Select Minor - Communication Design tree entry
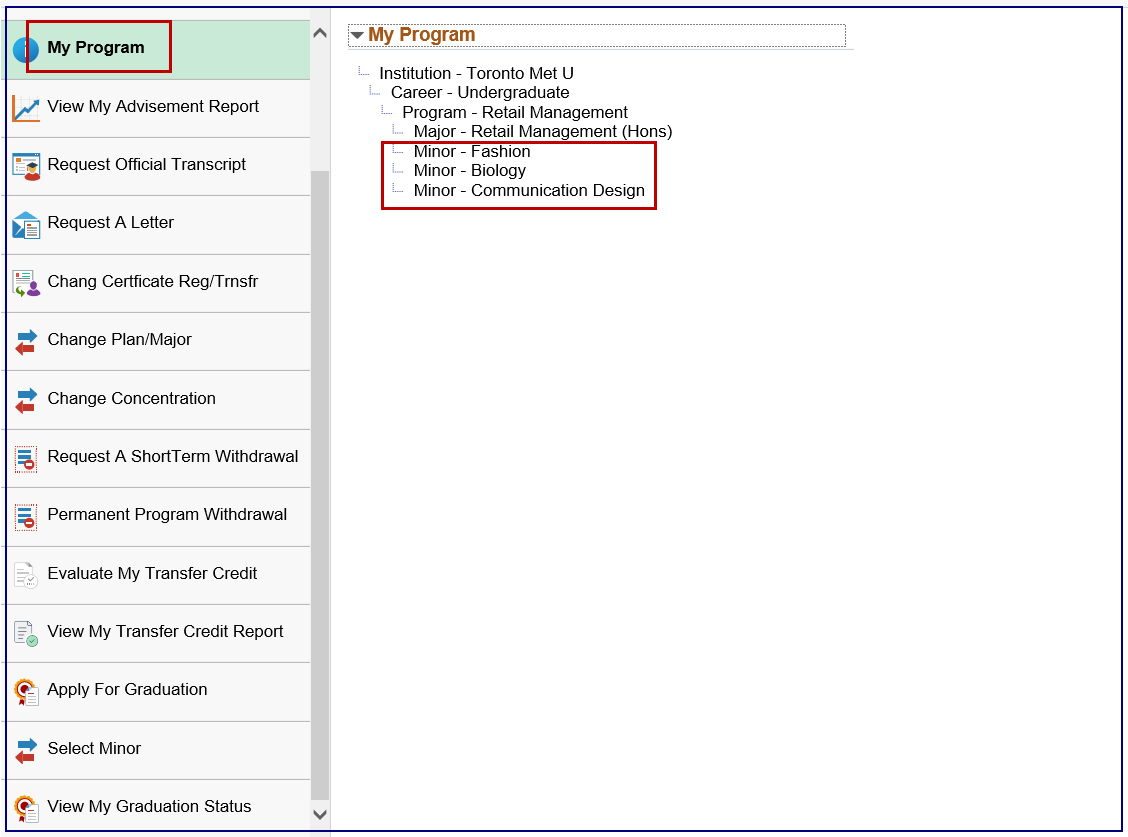The image size is (1128, 837). tap(529, 190)
